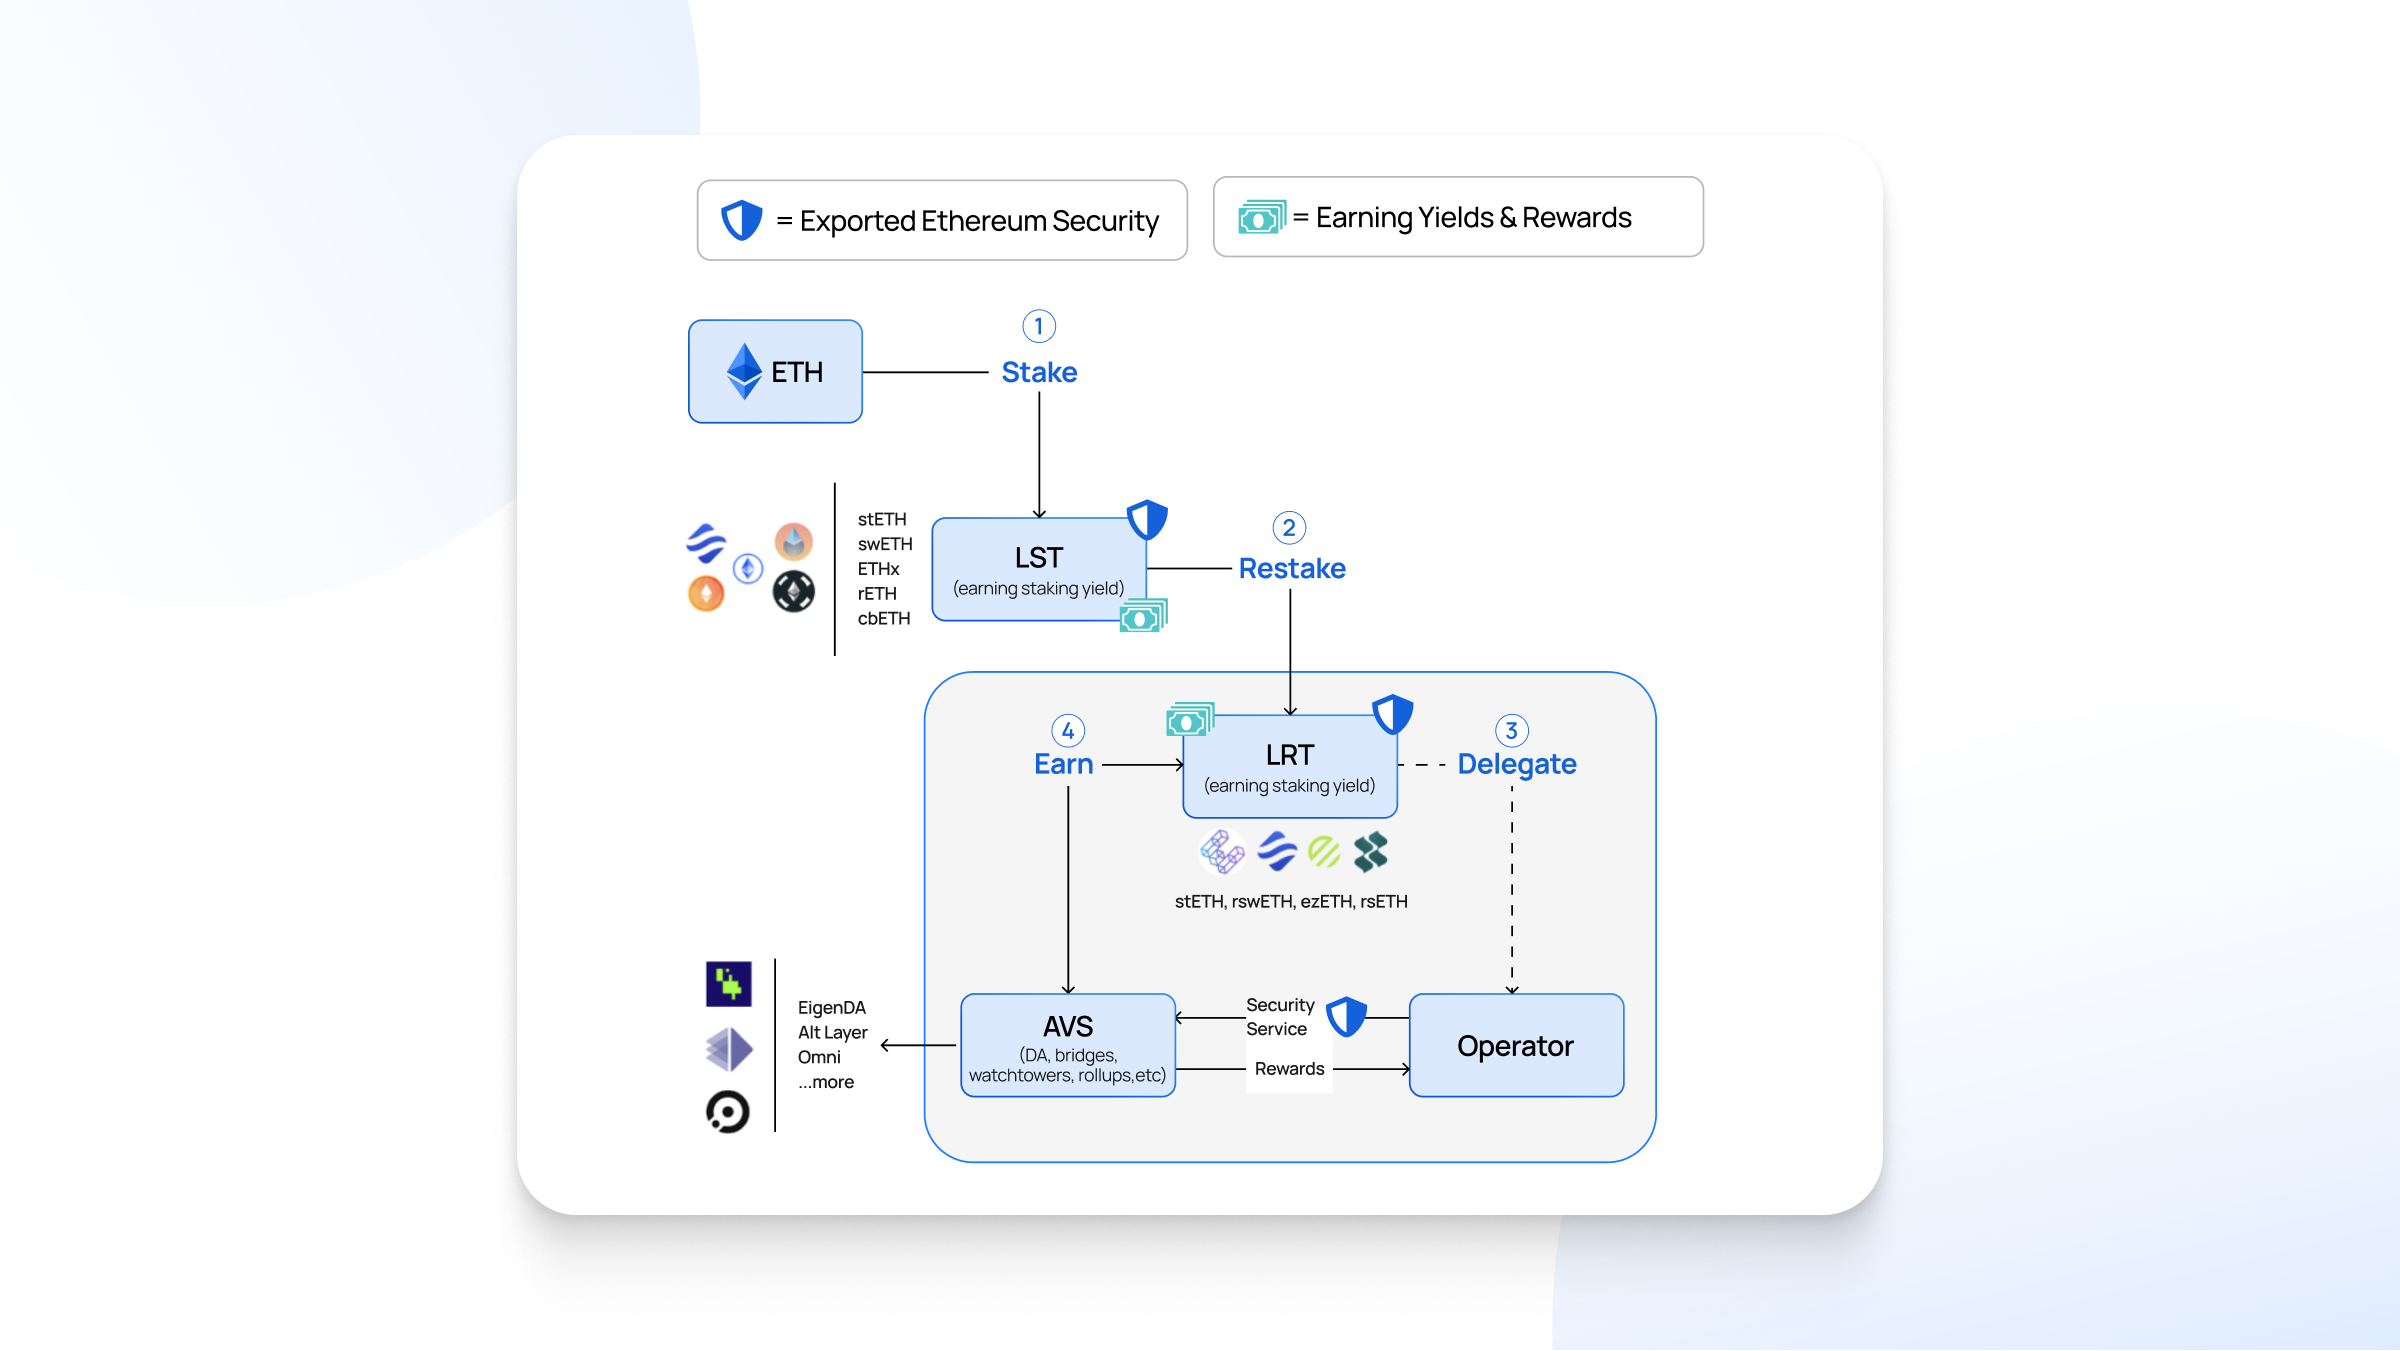Click the Rewards arrow label
This screenshot has width=2400, height=1351.
tap(1289, 1069)
